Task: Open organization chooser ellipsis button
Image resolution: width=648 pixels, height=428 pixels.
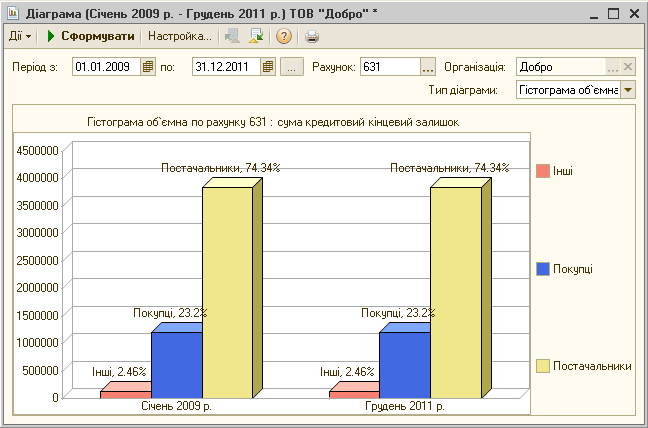Action: coord(613,67)
